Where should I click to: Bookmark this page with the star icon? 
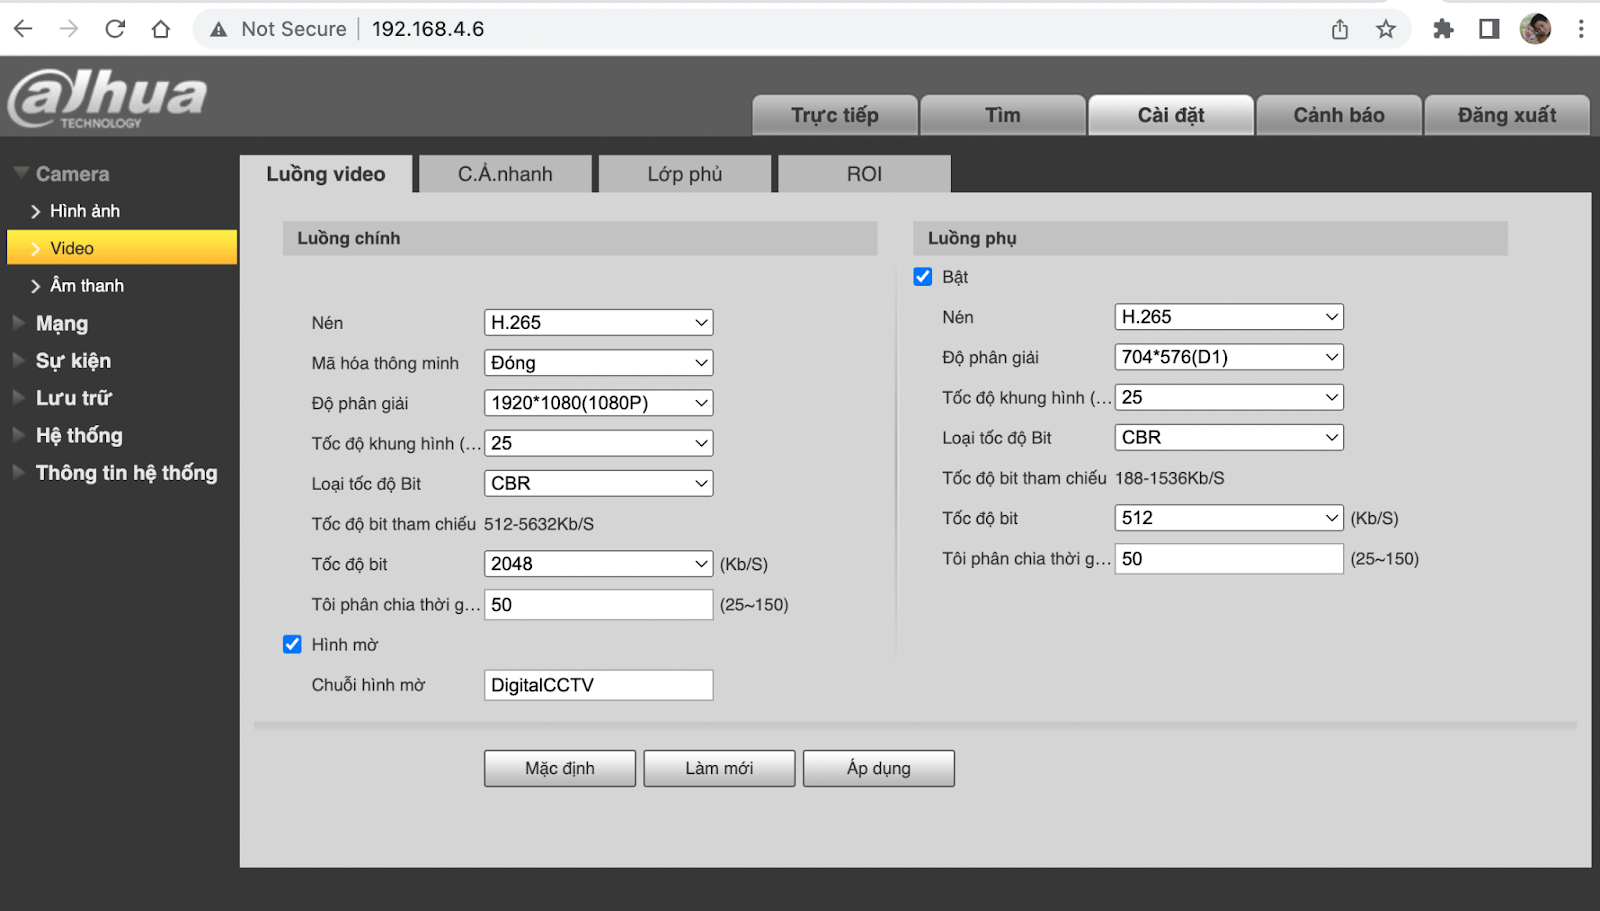point(1386,29)
